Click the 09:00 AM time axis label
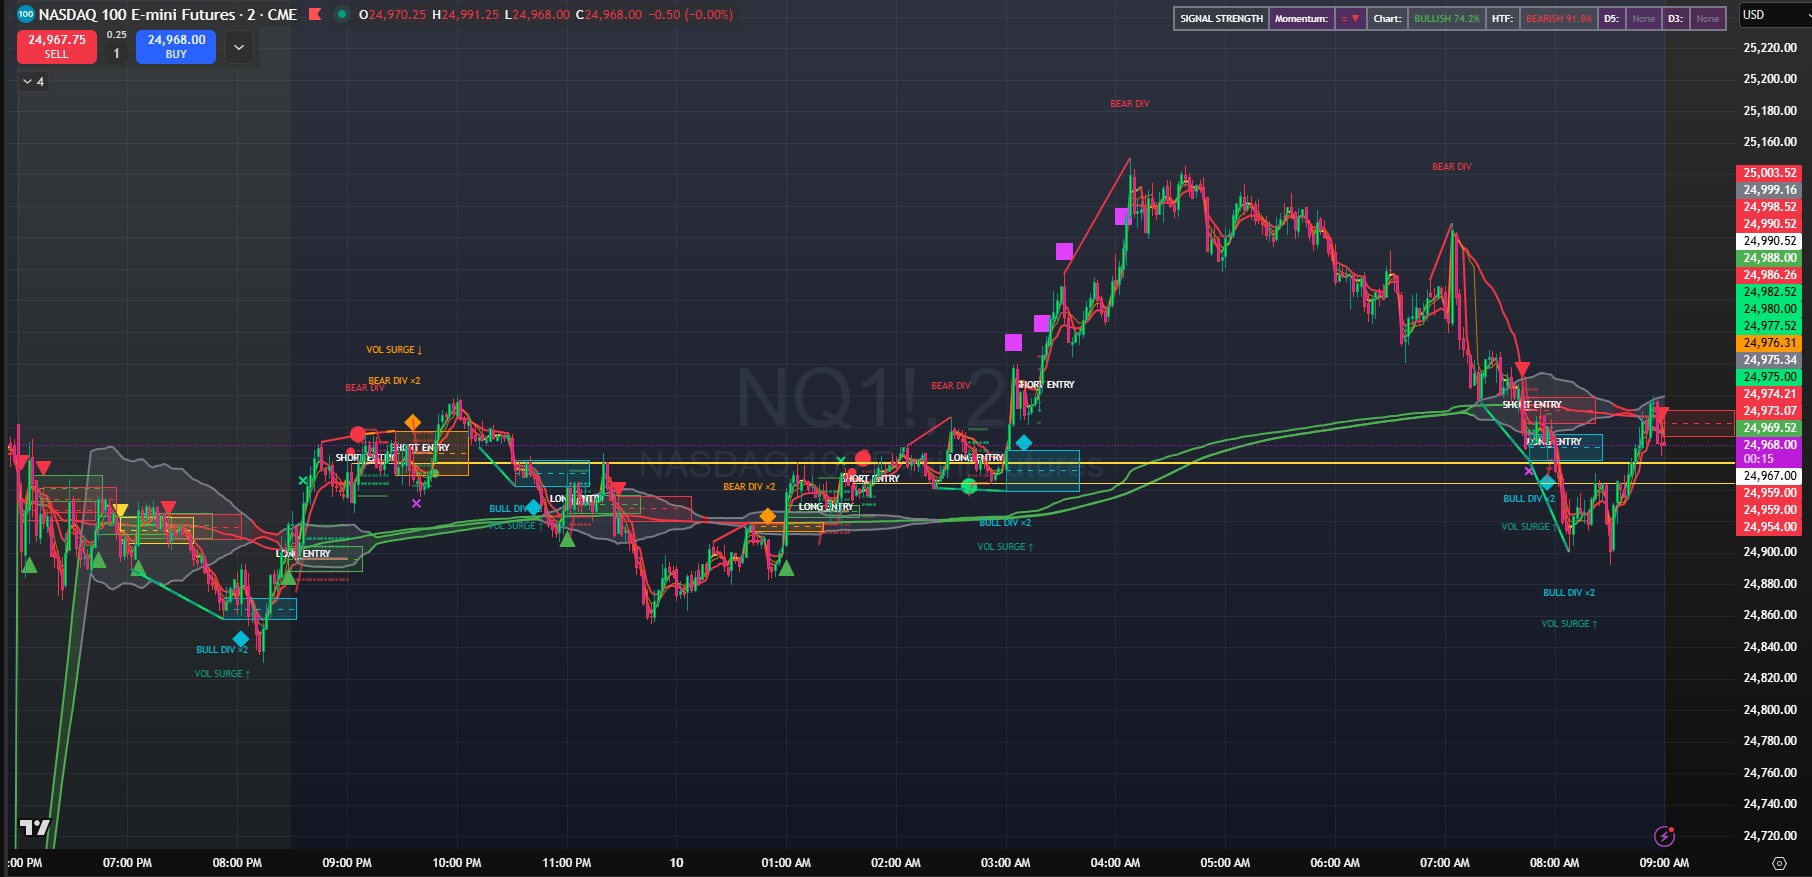Screen dimensions: 1812x877 coord(1664,863)
